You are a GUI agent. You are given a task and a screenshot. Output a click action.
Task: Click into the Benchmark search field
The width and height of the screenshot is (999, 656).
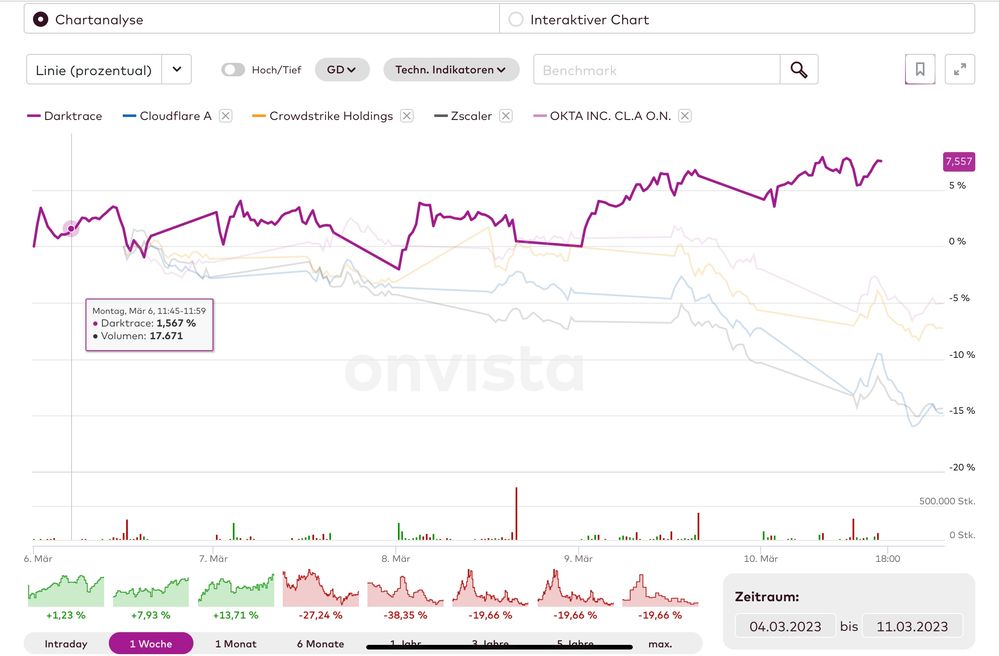(x=656, y=70)
